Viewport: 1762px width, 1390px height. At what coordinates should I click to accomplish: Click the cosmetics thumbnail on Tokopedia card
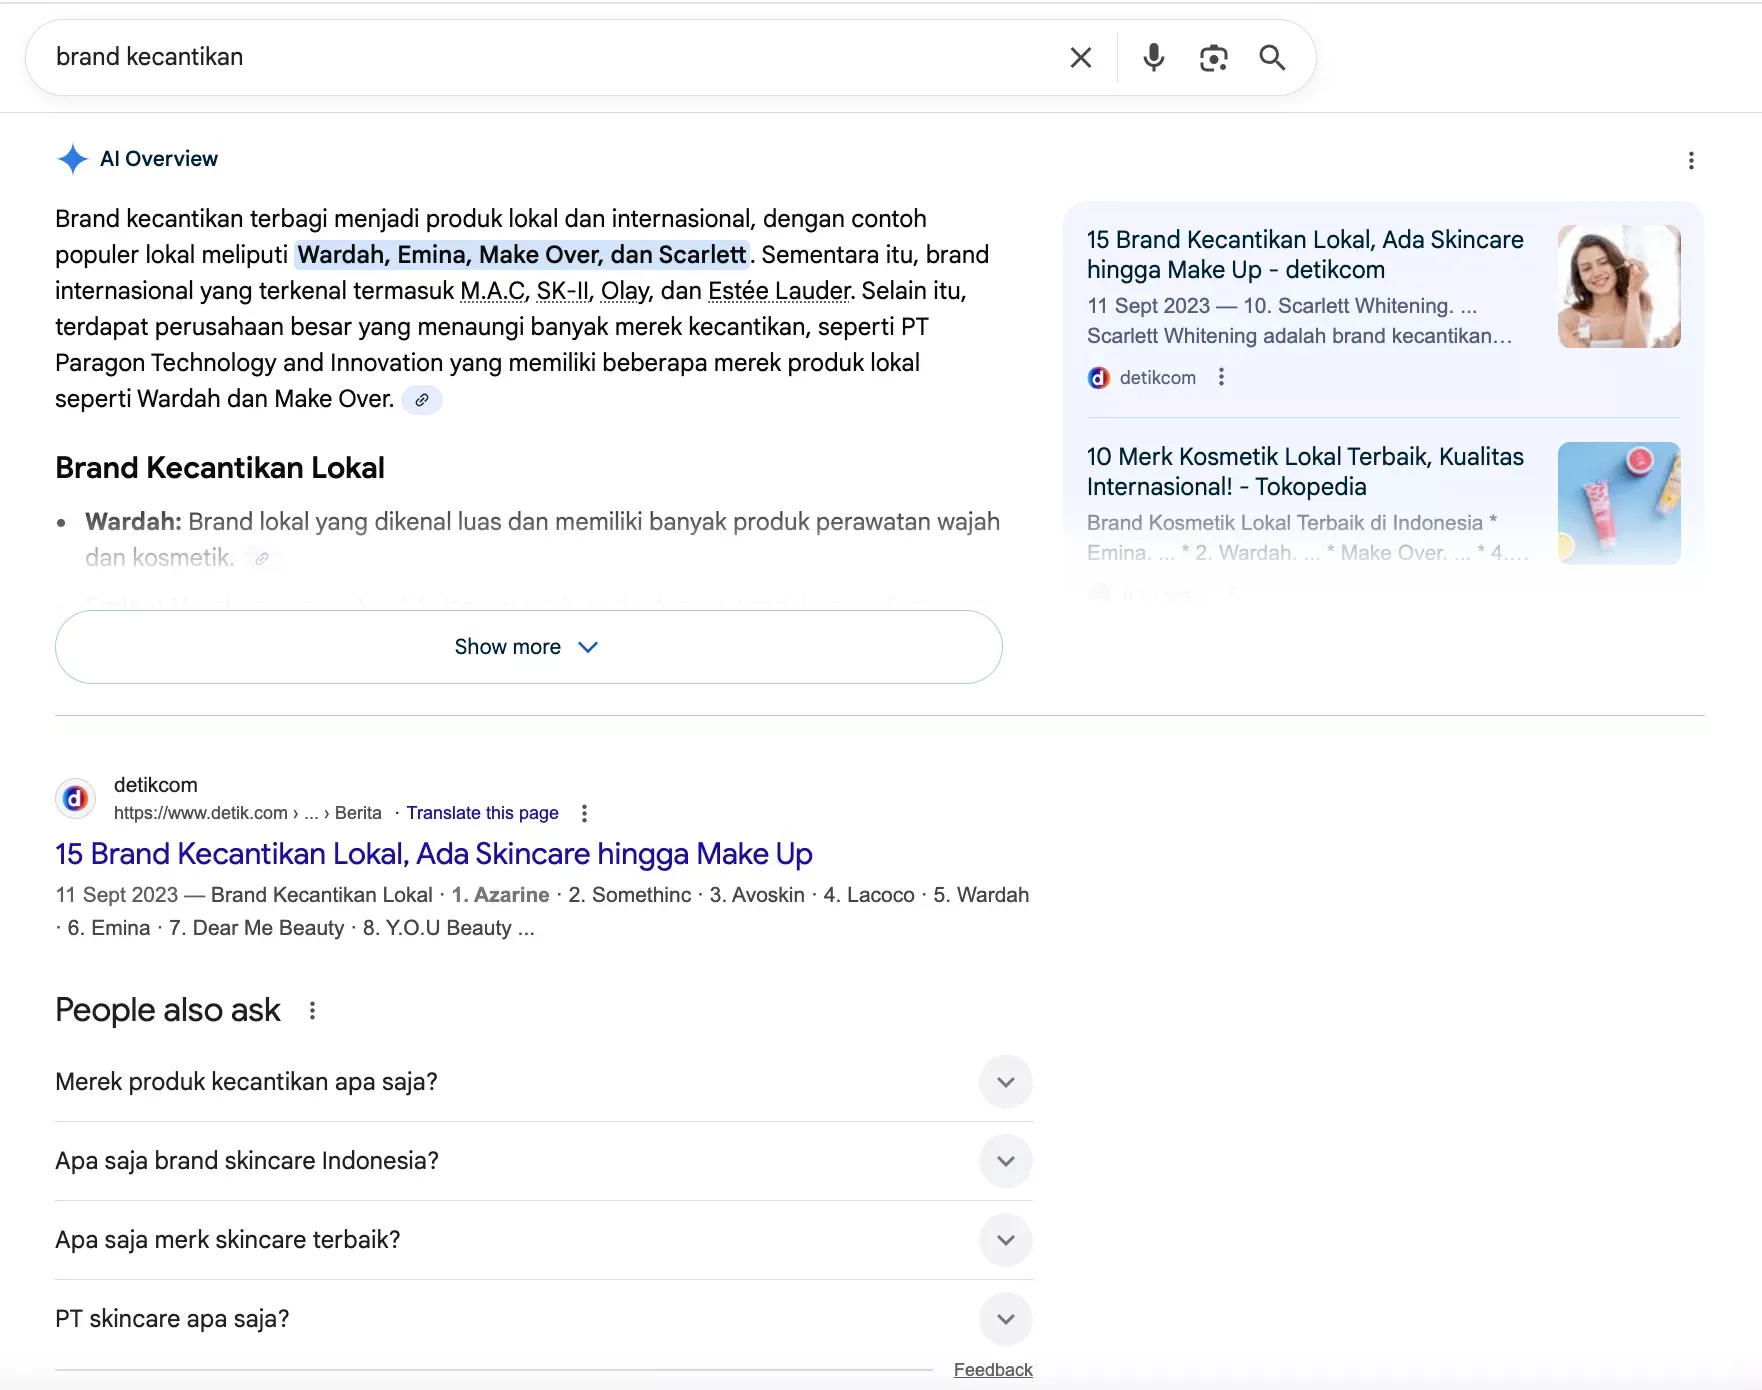1619,503
